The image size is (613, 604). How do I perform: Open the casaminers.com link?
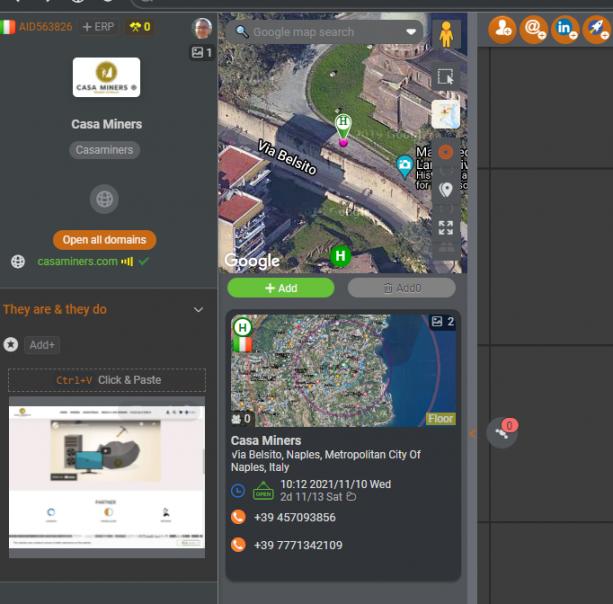click(x=77, y=261)
